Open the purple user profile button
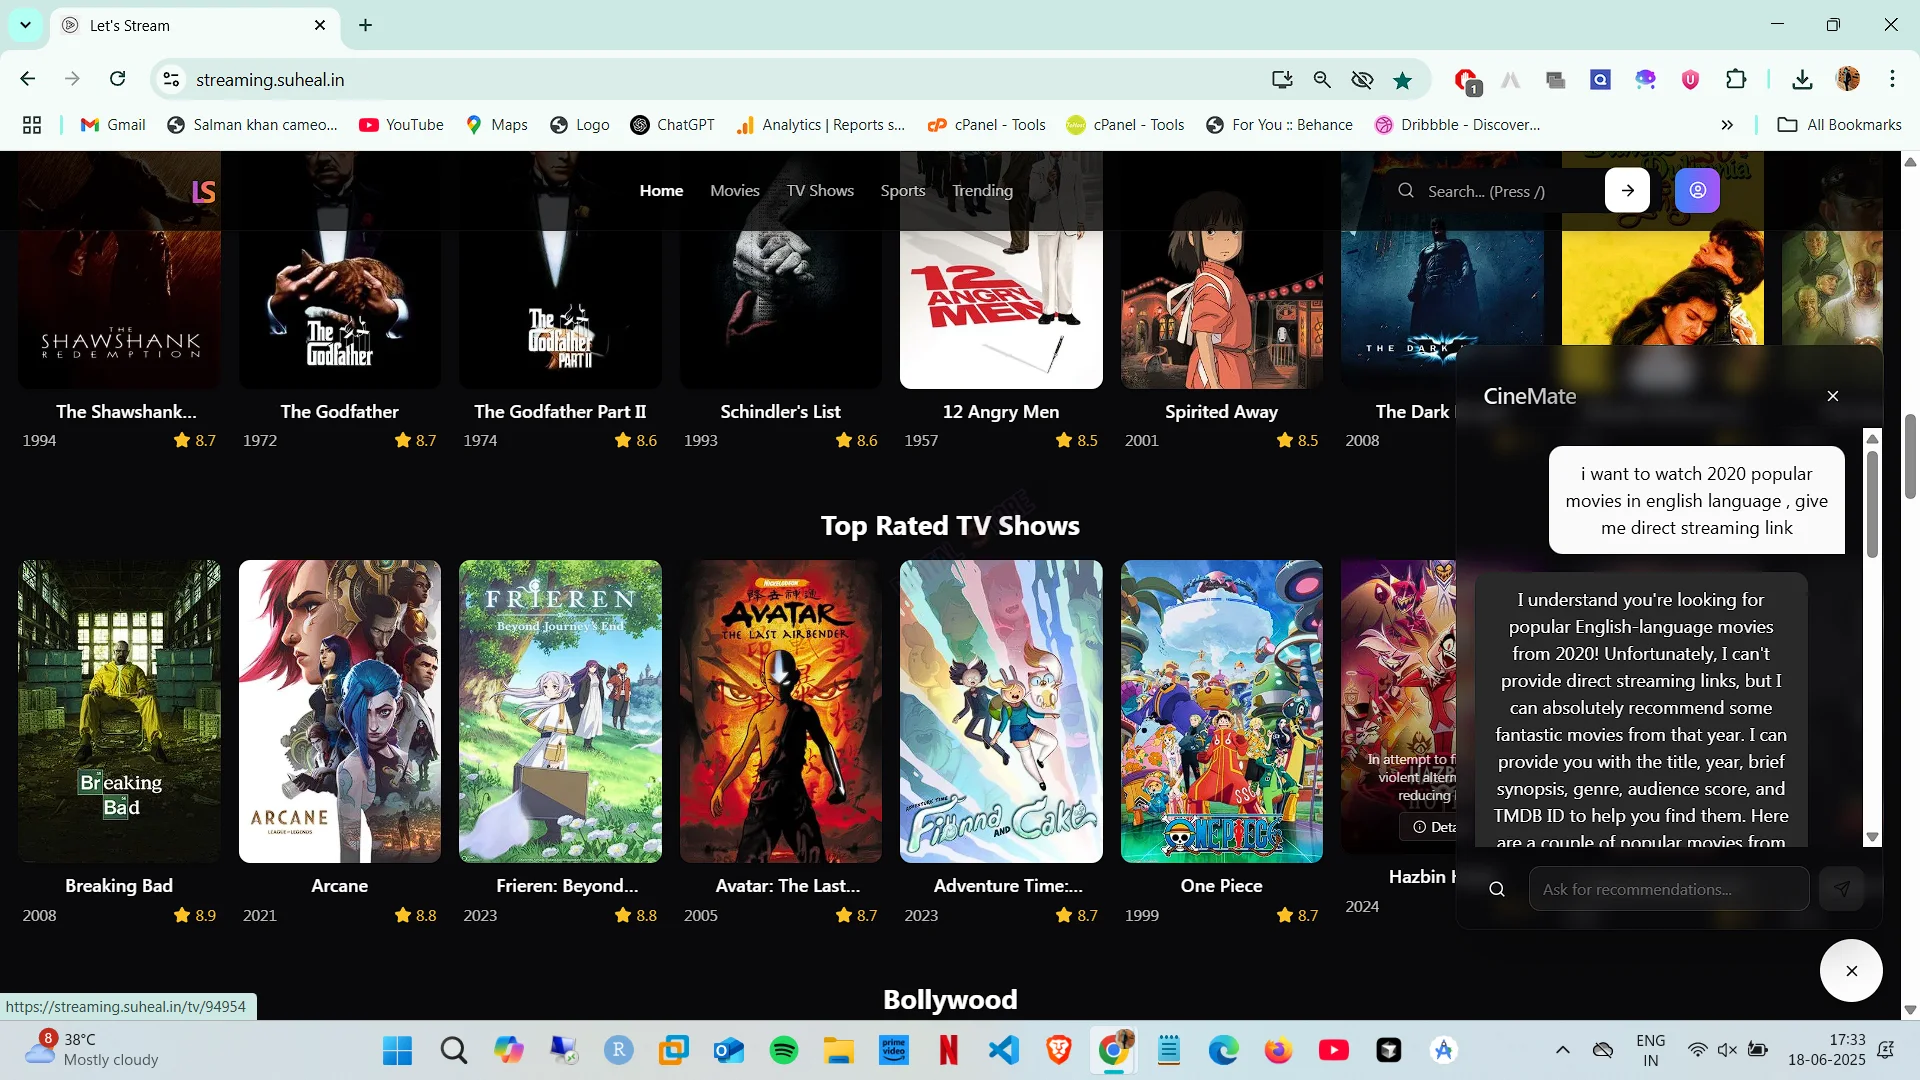Image resolution: width=1920 pixels, height=1080 pixels. tap(1697, 190)
